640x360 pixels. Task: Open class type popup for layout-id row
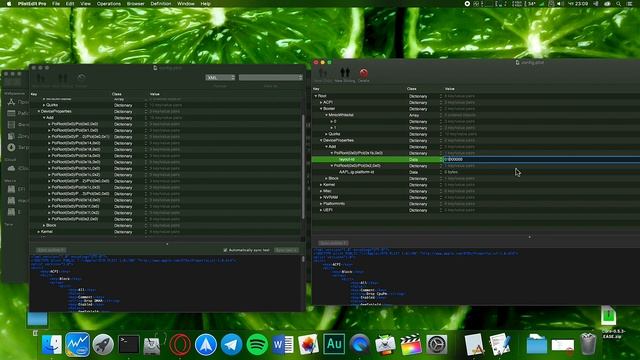pyautogui.click(x=441, y=160)
